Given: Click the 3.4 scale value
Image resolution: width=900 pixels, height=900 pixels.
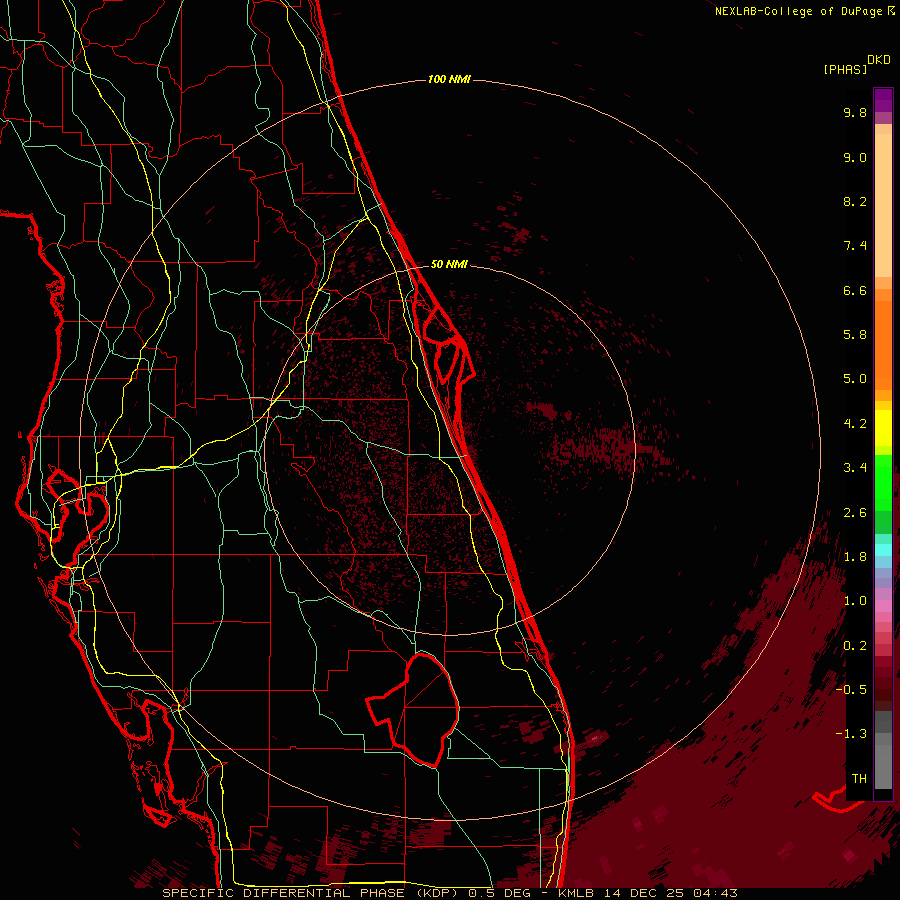Looking at the screenshot, I should pyautogui.click(x=855, y=468).
